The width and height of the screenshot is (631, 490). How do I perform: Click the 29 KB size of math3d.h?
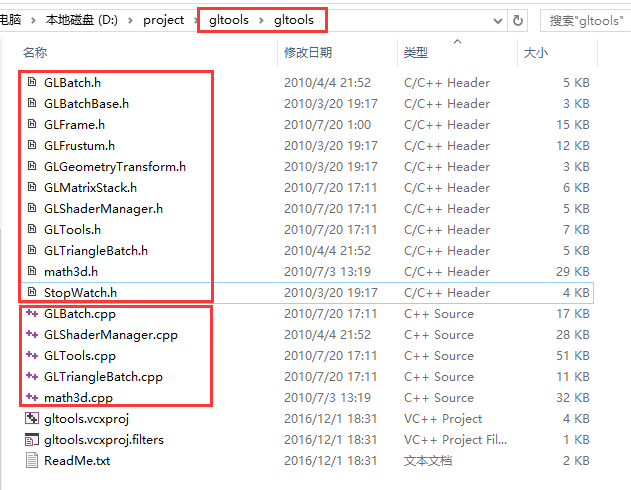click(x=573, y=271)
